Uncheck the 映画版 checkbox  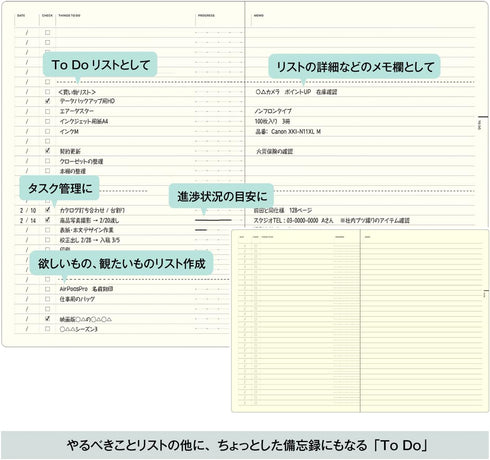[x=47, y=319]
